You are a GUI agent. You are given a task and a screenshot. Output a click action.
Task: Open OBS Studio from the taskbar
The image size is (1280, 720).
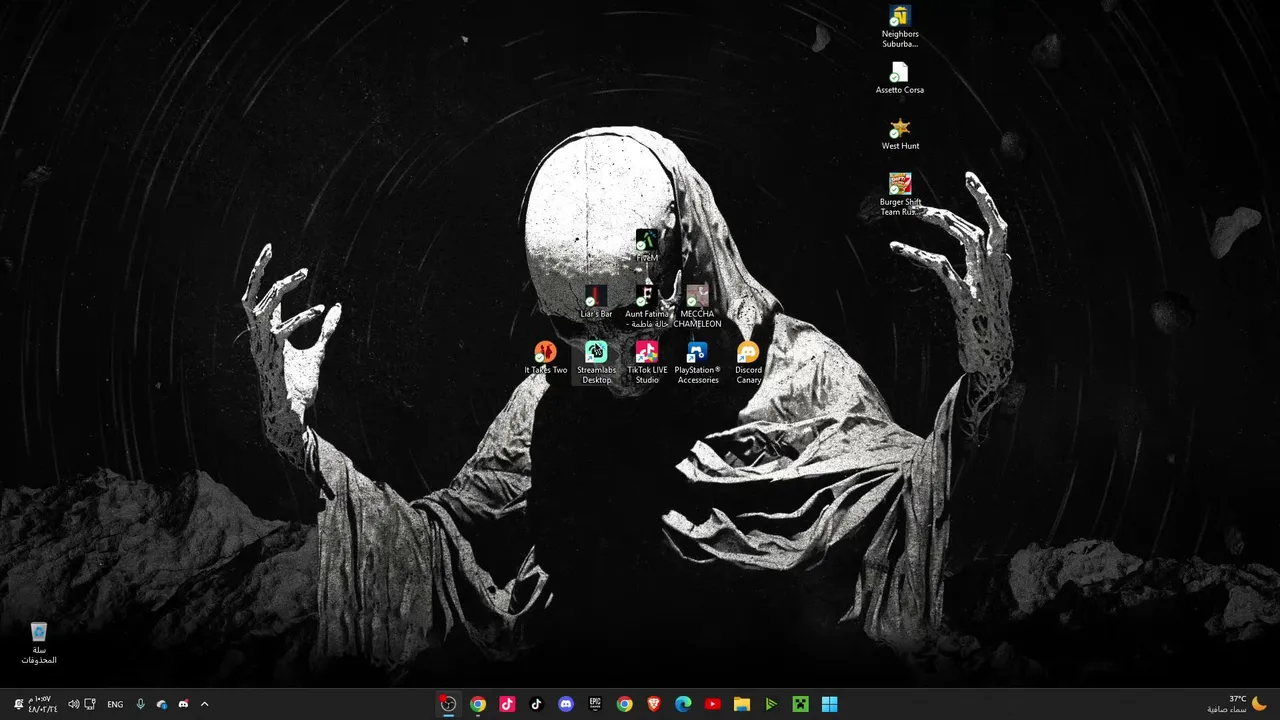point(448,704)
